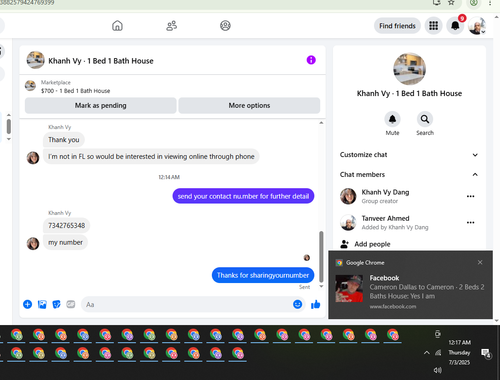The height and width of the screenshot is (380, 500).
Task: Open the $700 Marketplace listing link
Action: pos(75,91)
